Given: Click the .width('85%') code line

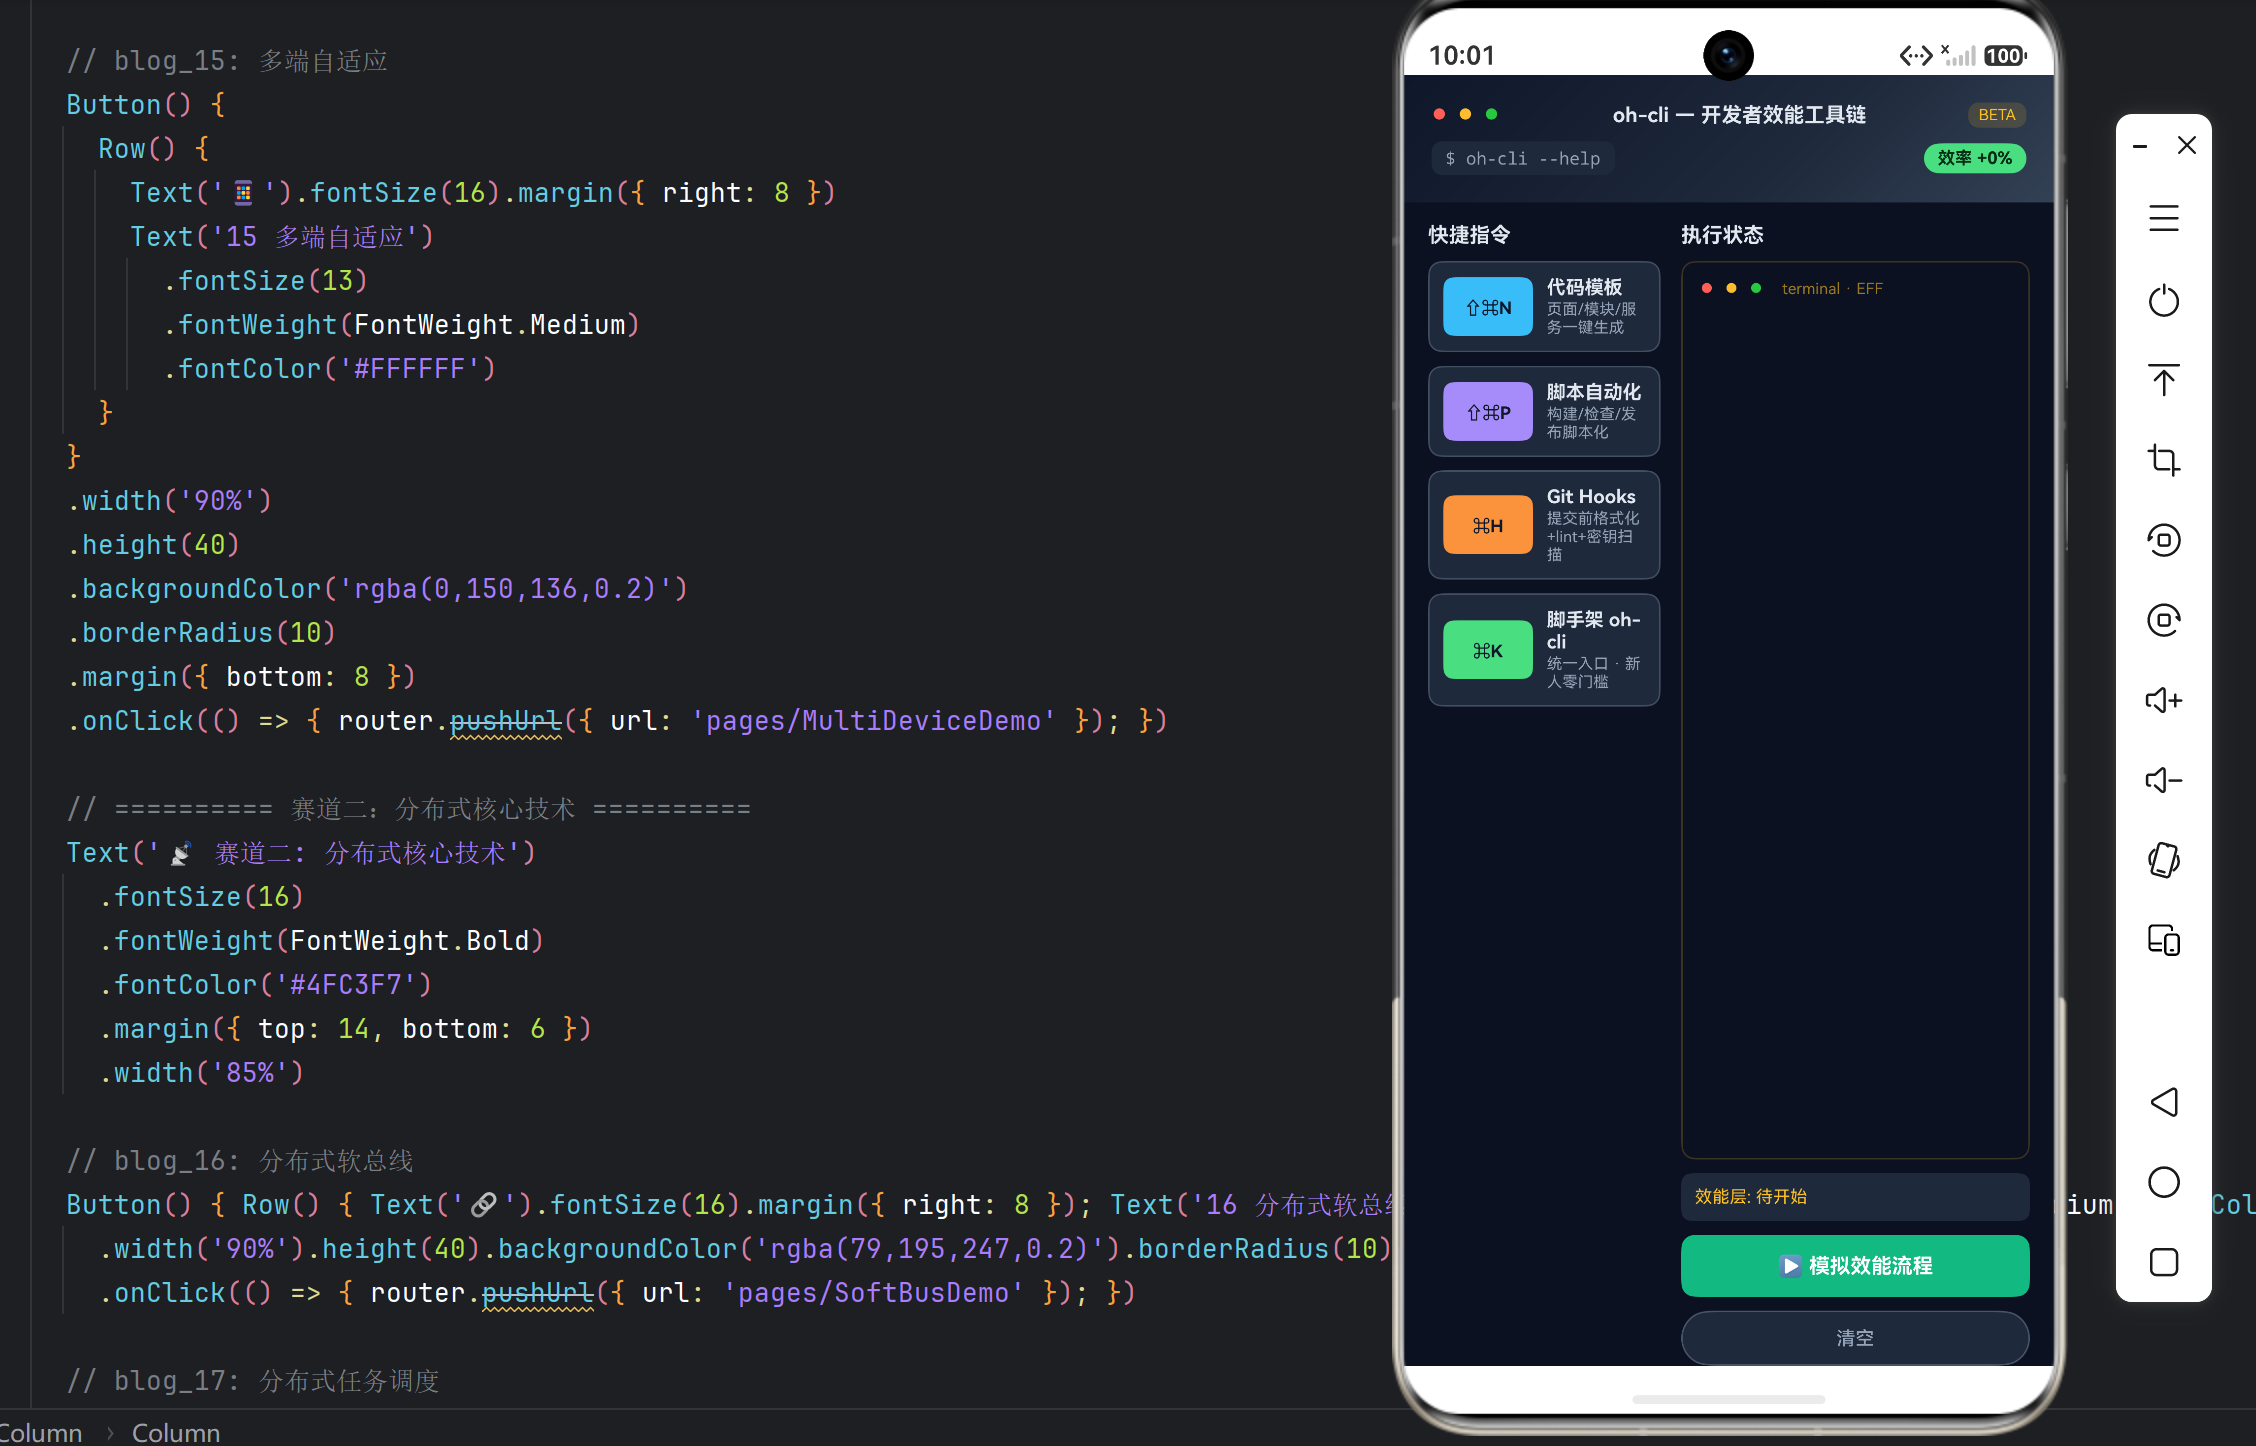Looking at the screenshot, I should click(x=201, y=1073).
